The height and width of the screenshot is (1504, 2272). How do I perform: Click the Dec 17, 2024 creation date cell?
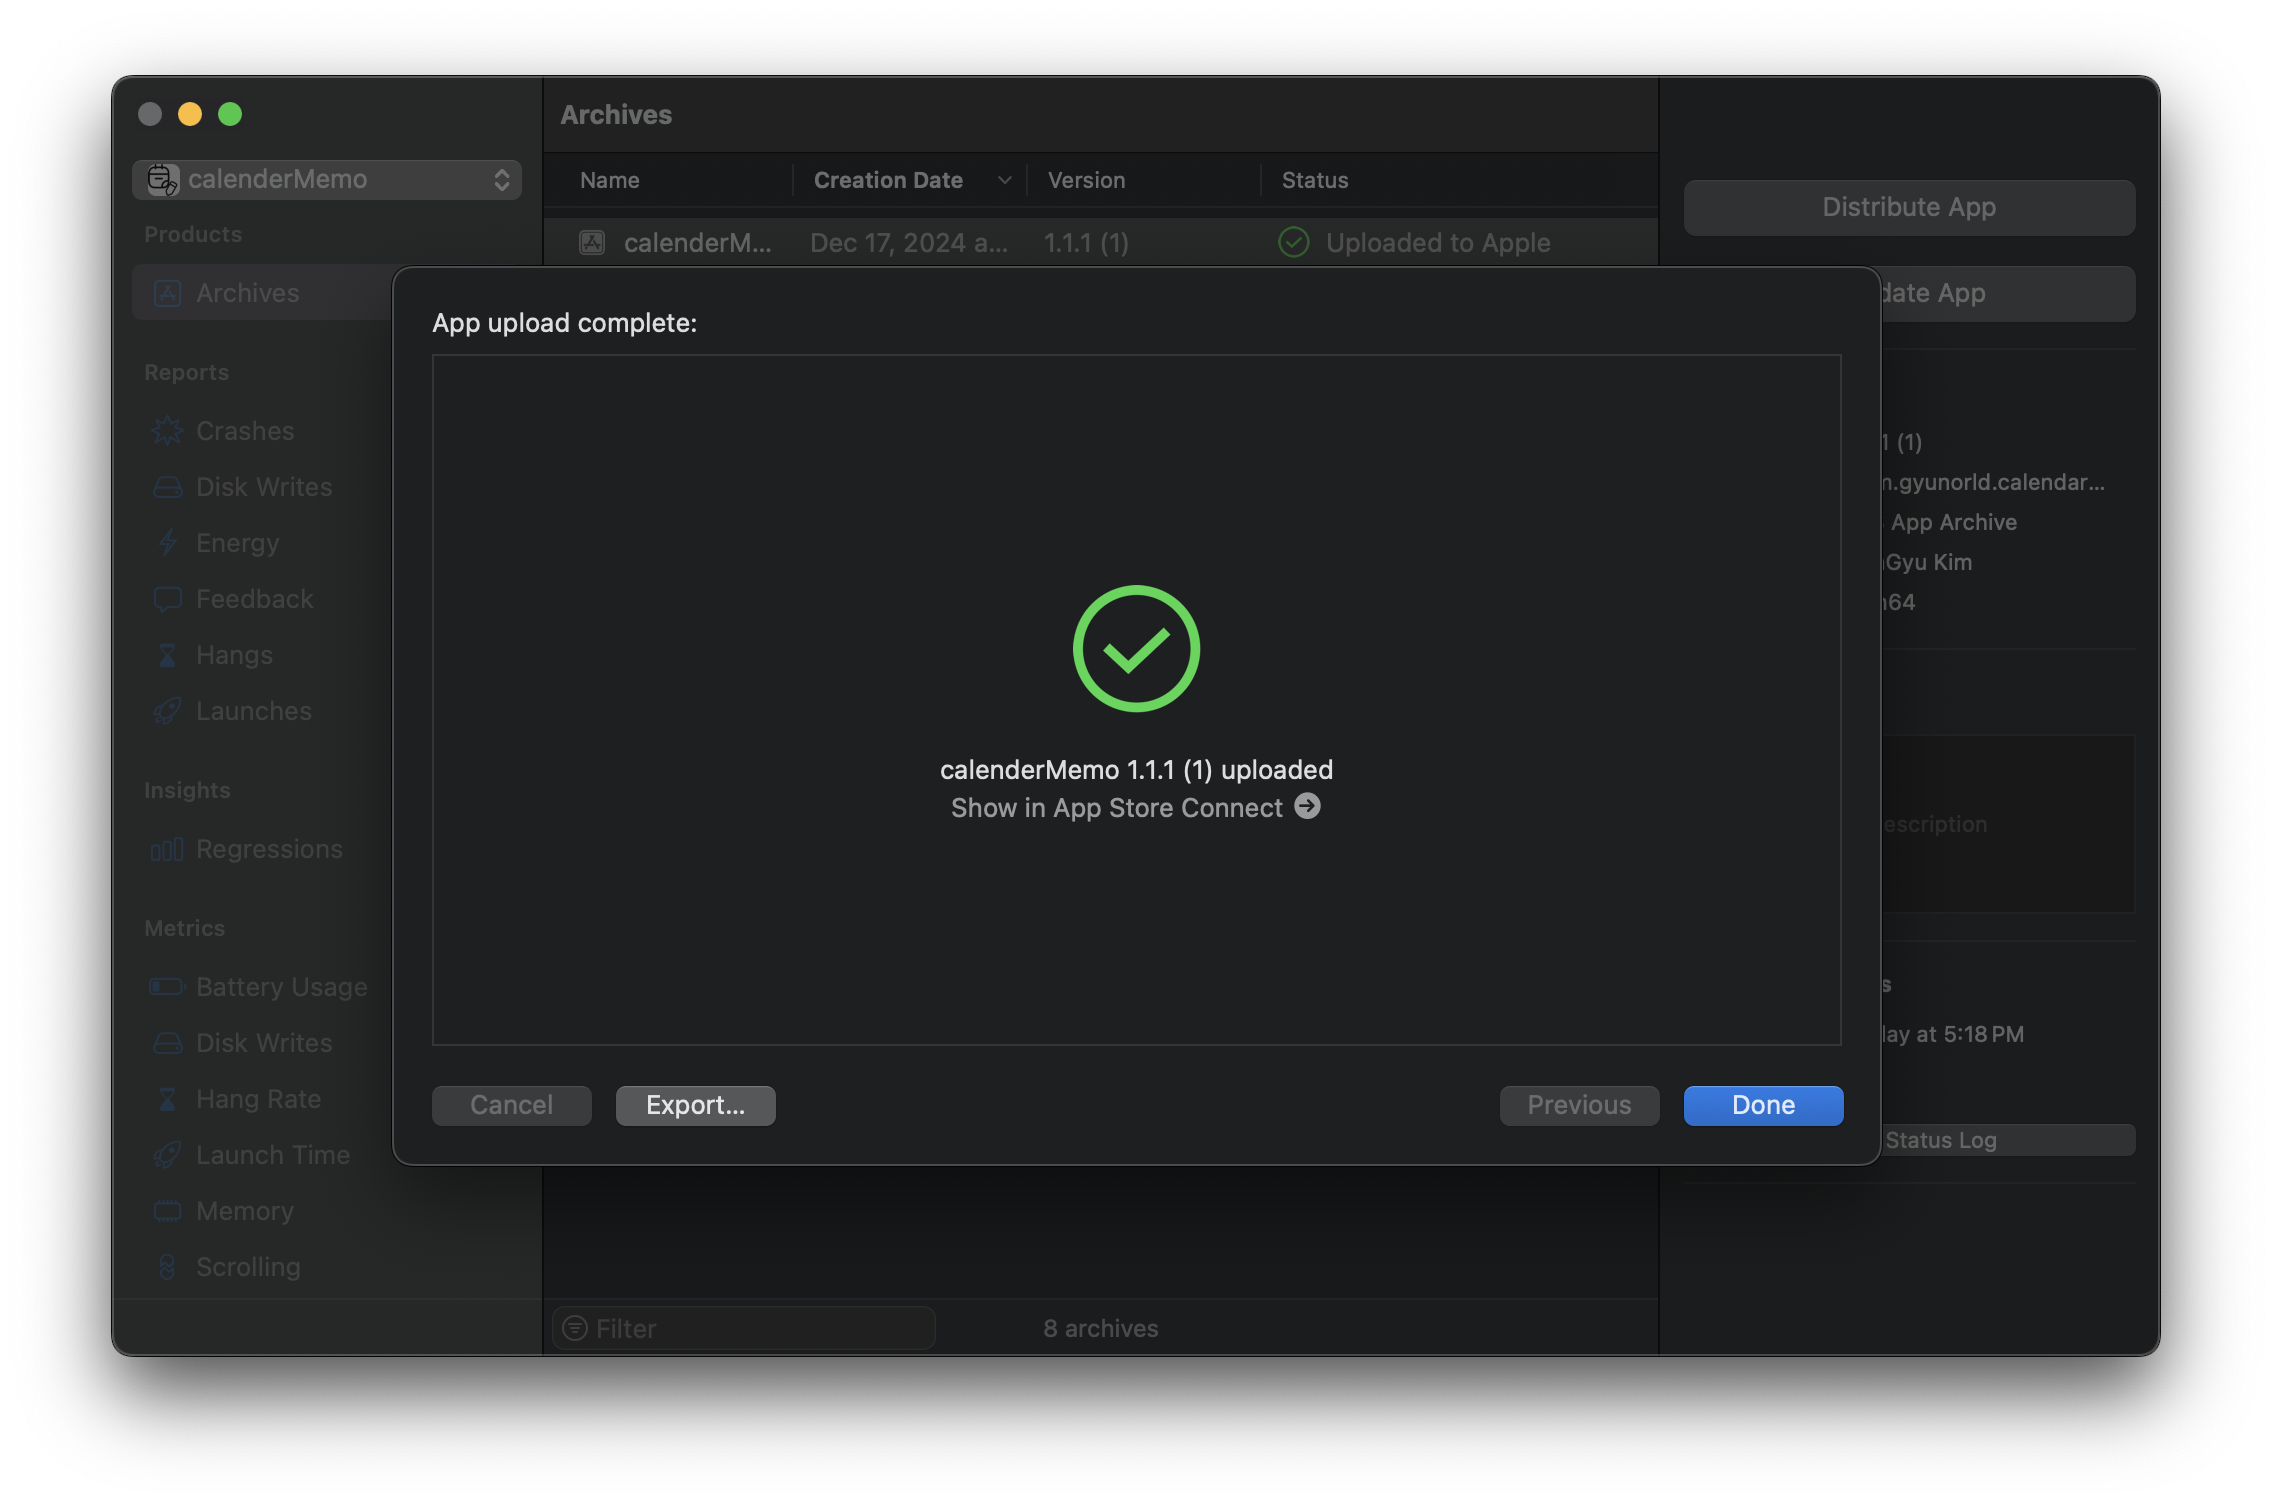click(909, 243)
